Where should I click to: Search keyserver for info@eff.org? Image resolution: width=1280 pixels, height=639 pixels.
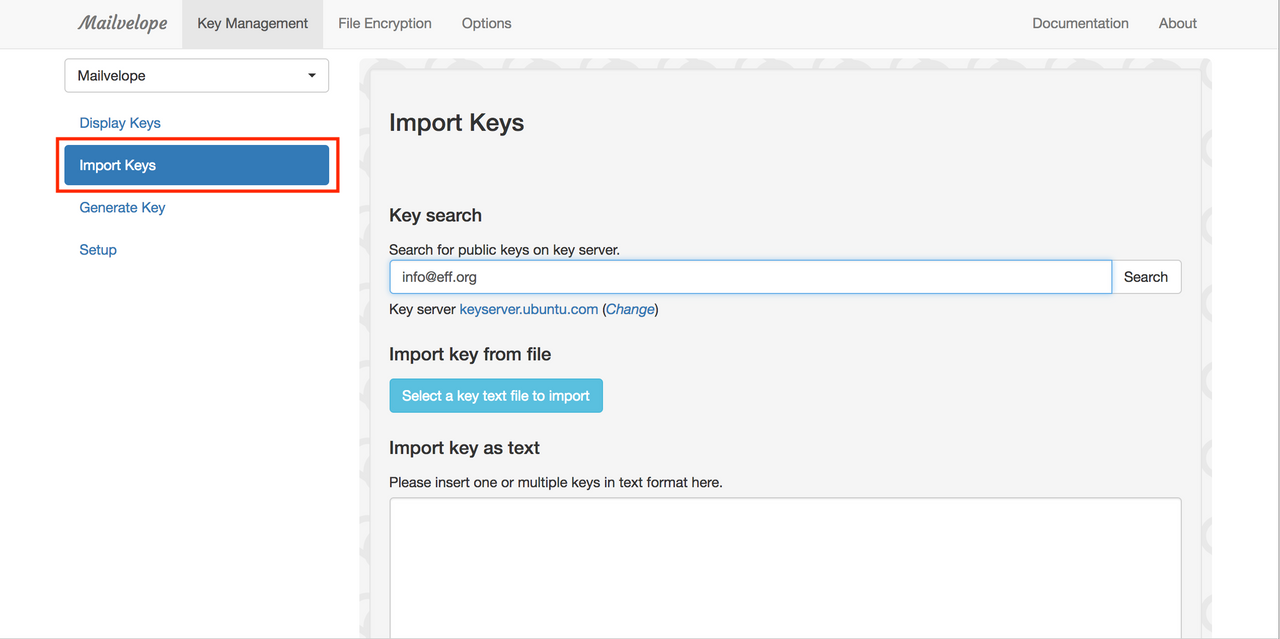pos(1145,276)
